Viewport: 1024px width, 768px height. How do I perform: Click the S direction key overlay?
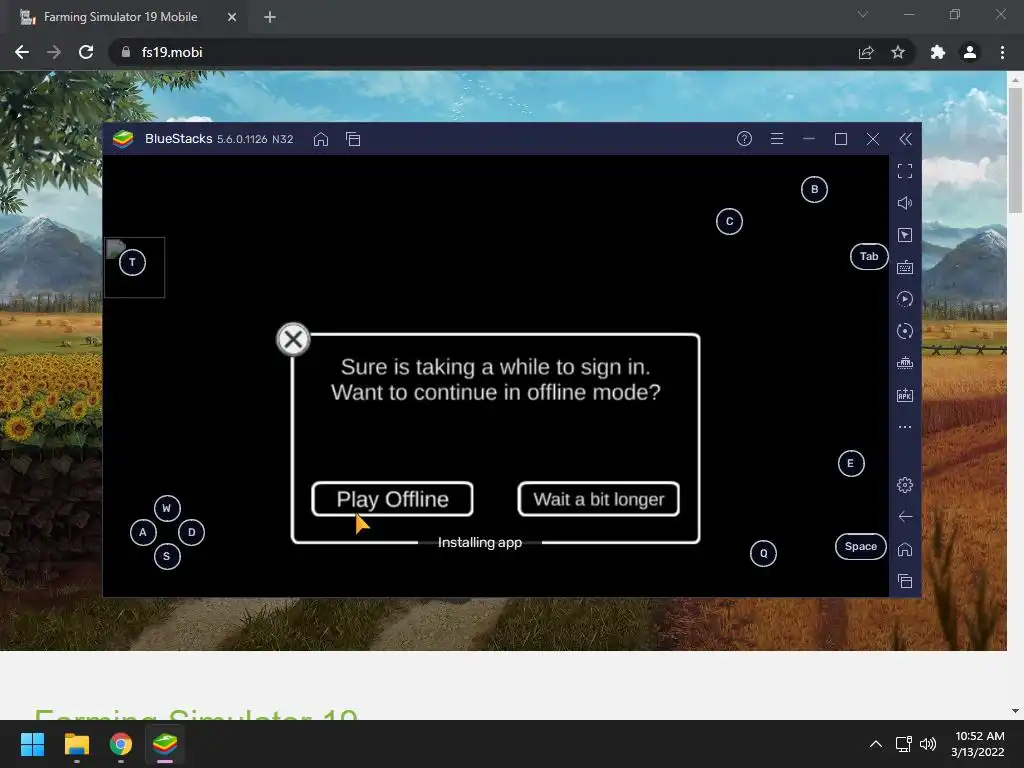coord(167,556)
